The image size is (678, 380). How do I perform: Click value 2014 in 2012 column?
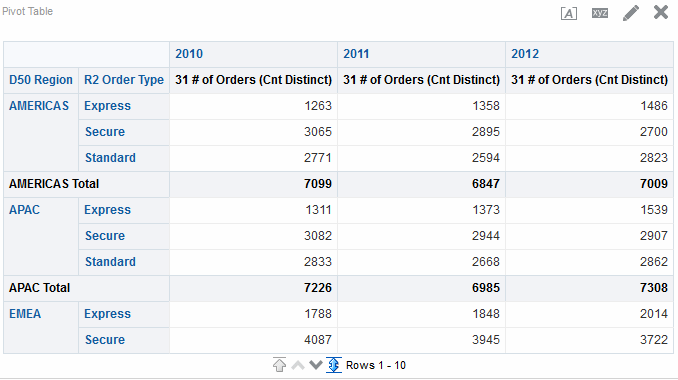pos(654,314)
